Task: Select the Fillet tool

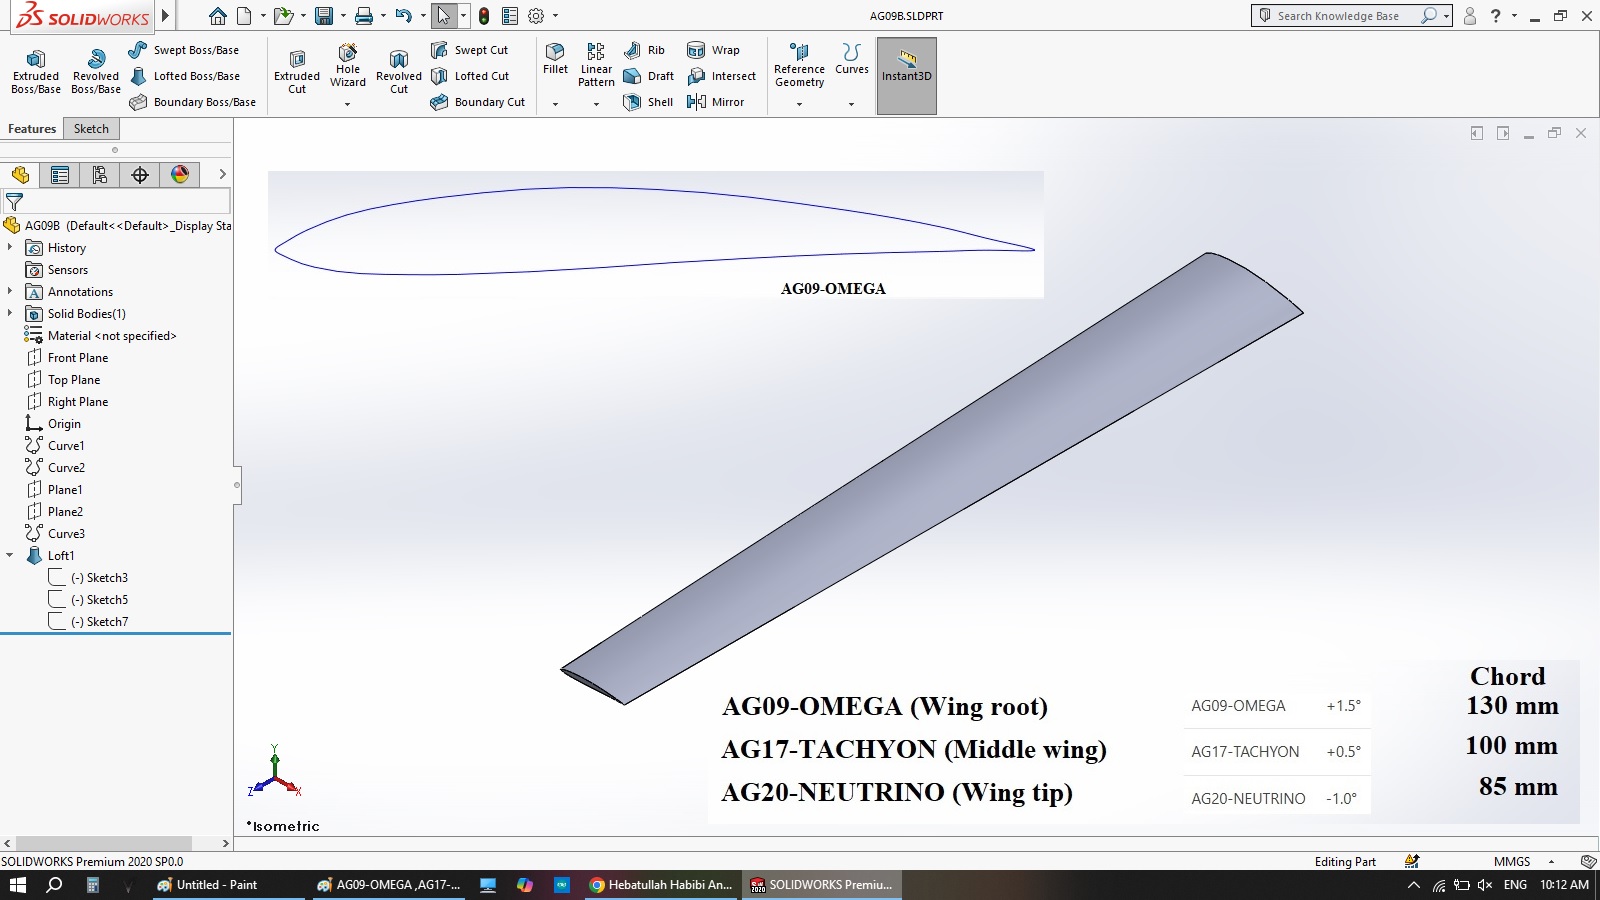Action: [555, 58]
